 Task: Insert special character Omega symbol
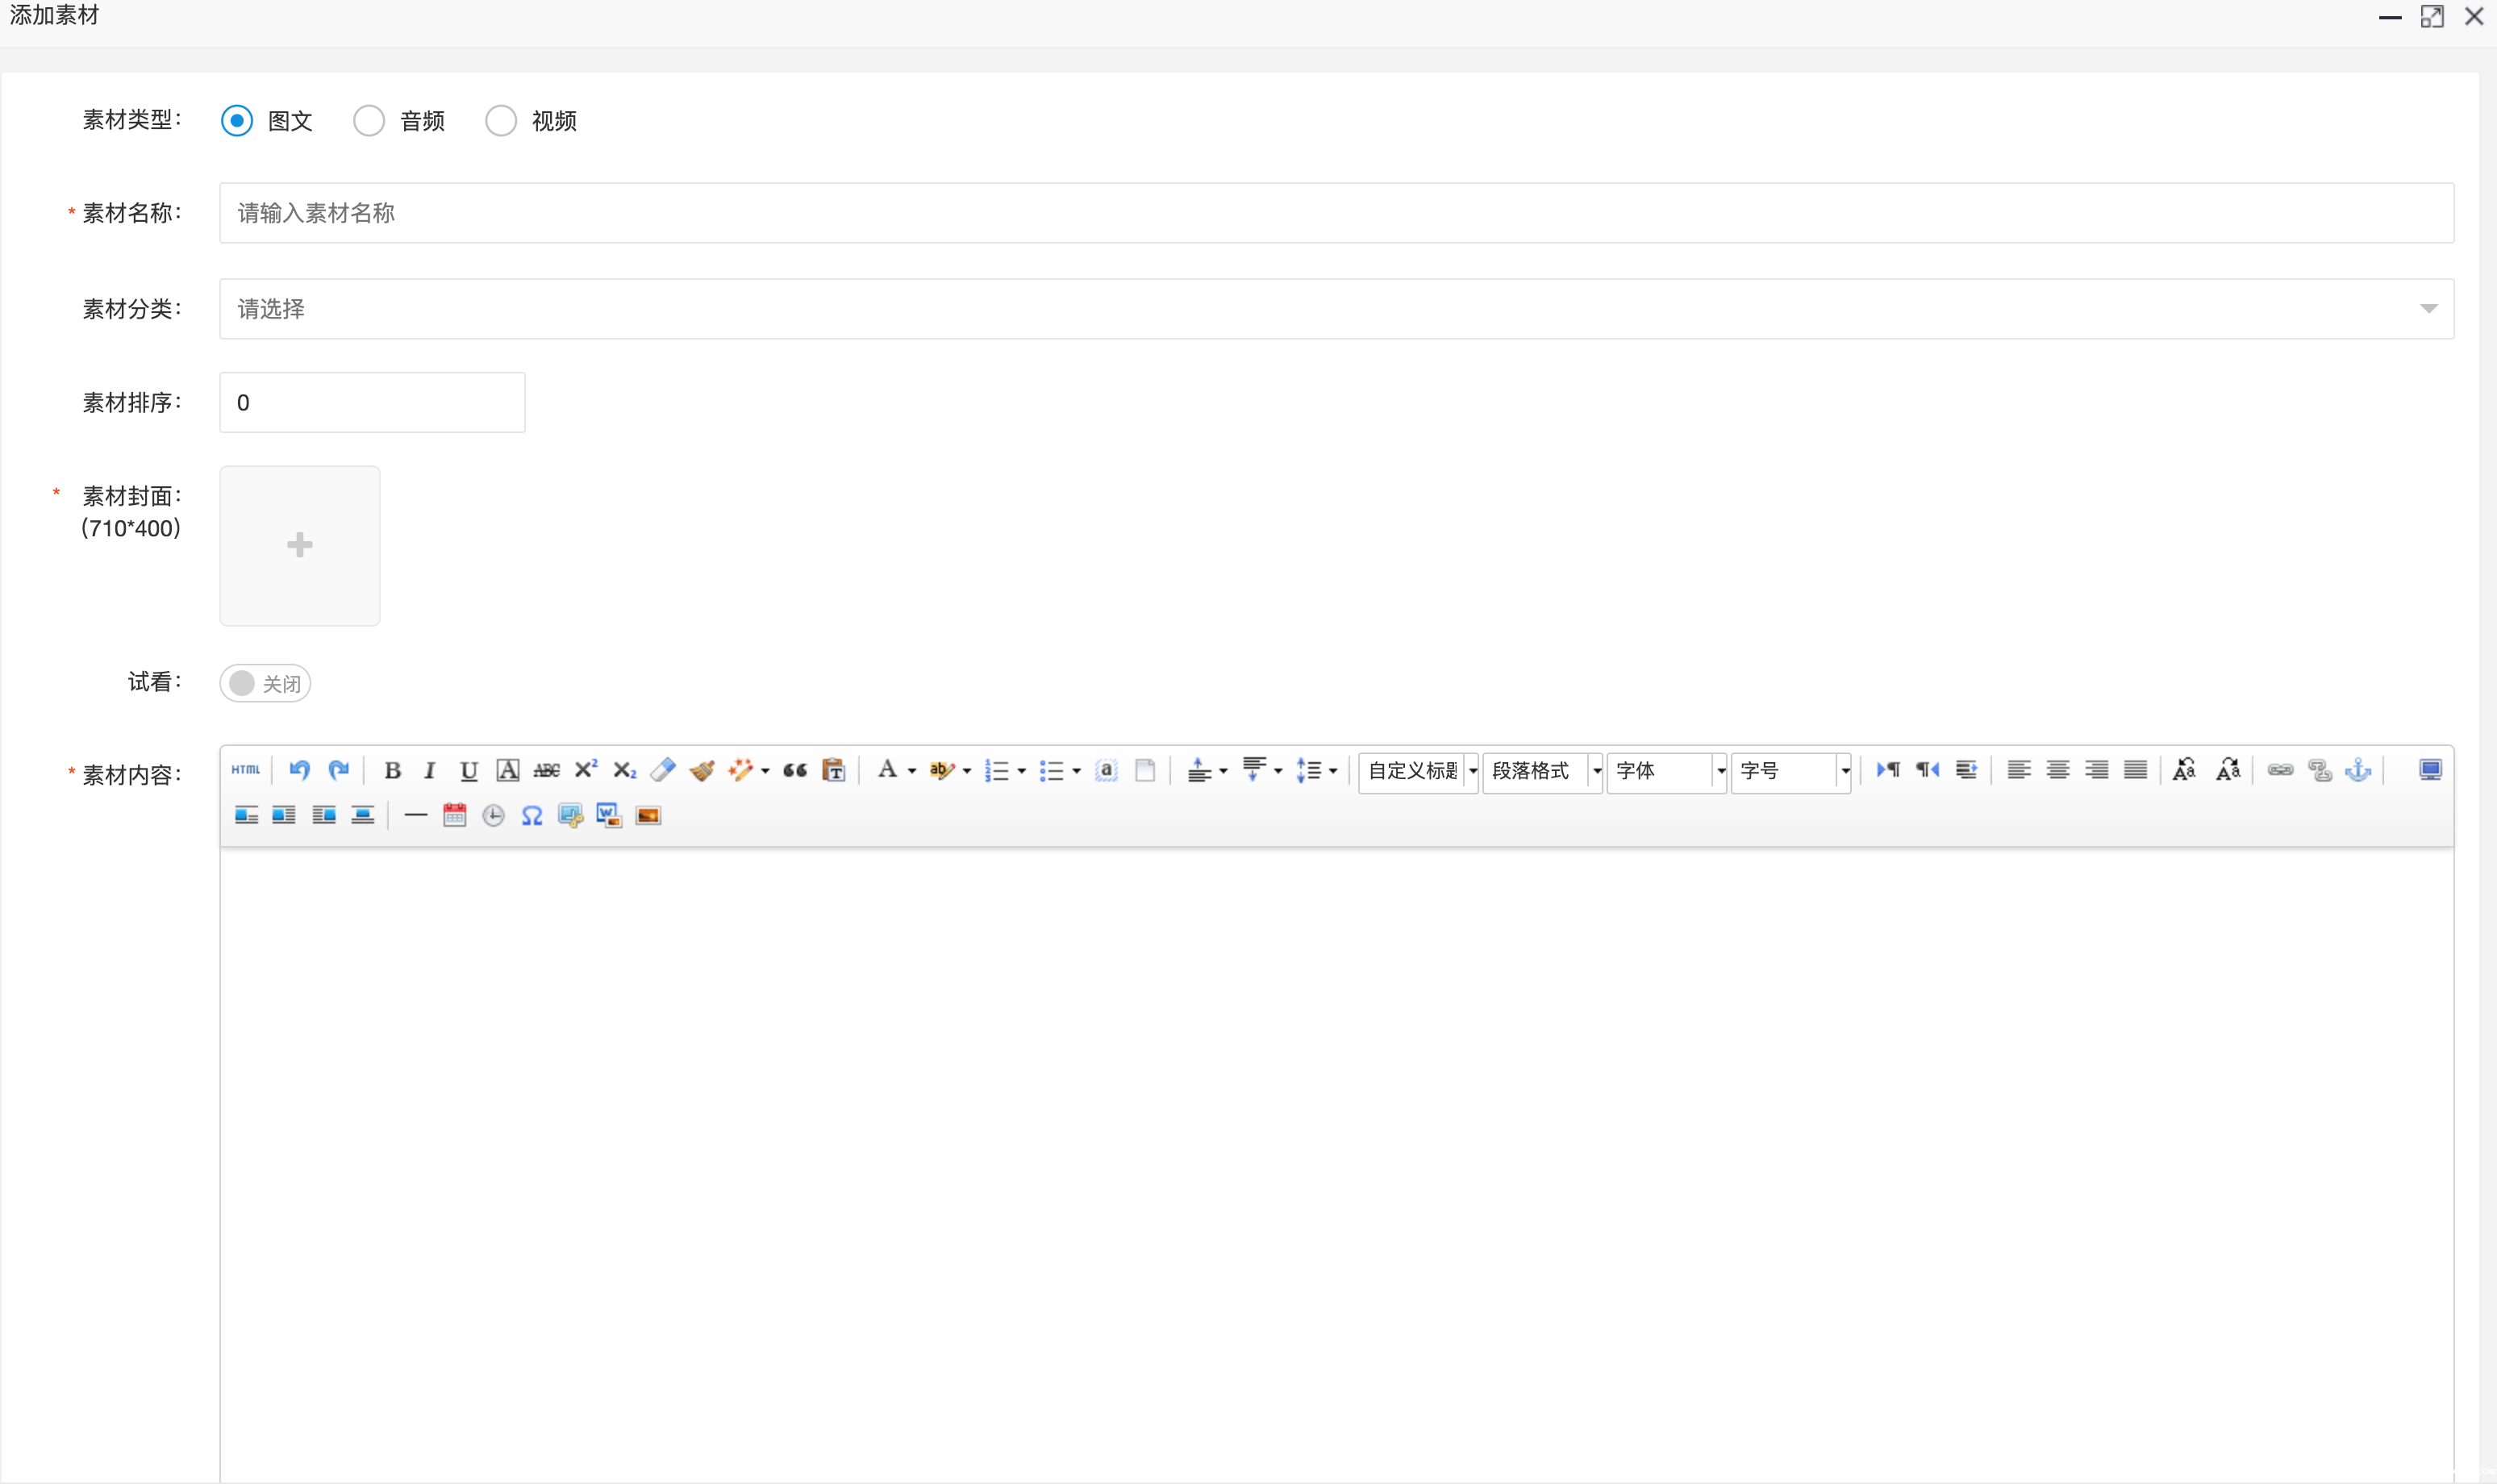tap(532, 816)
